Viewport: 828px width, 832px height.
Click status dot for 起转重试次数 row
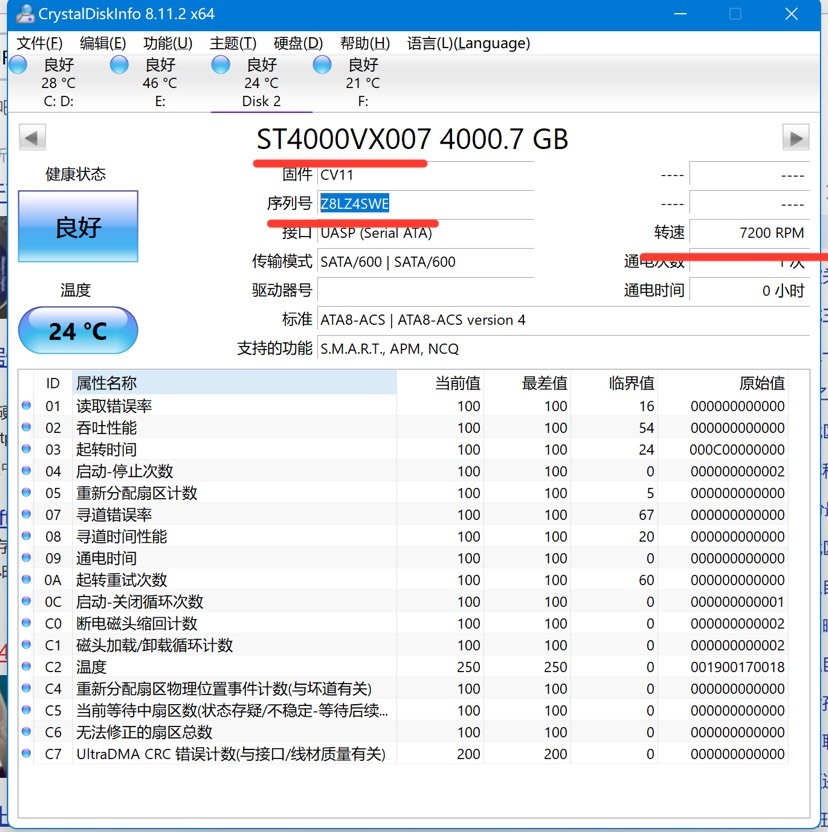point(26,580)
